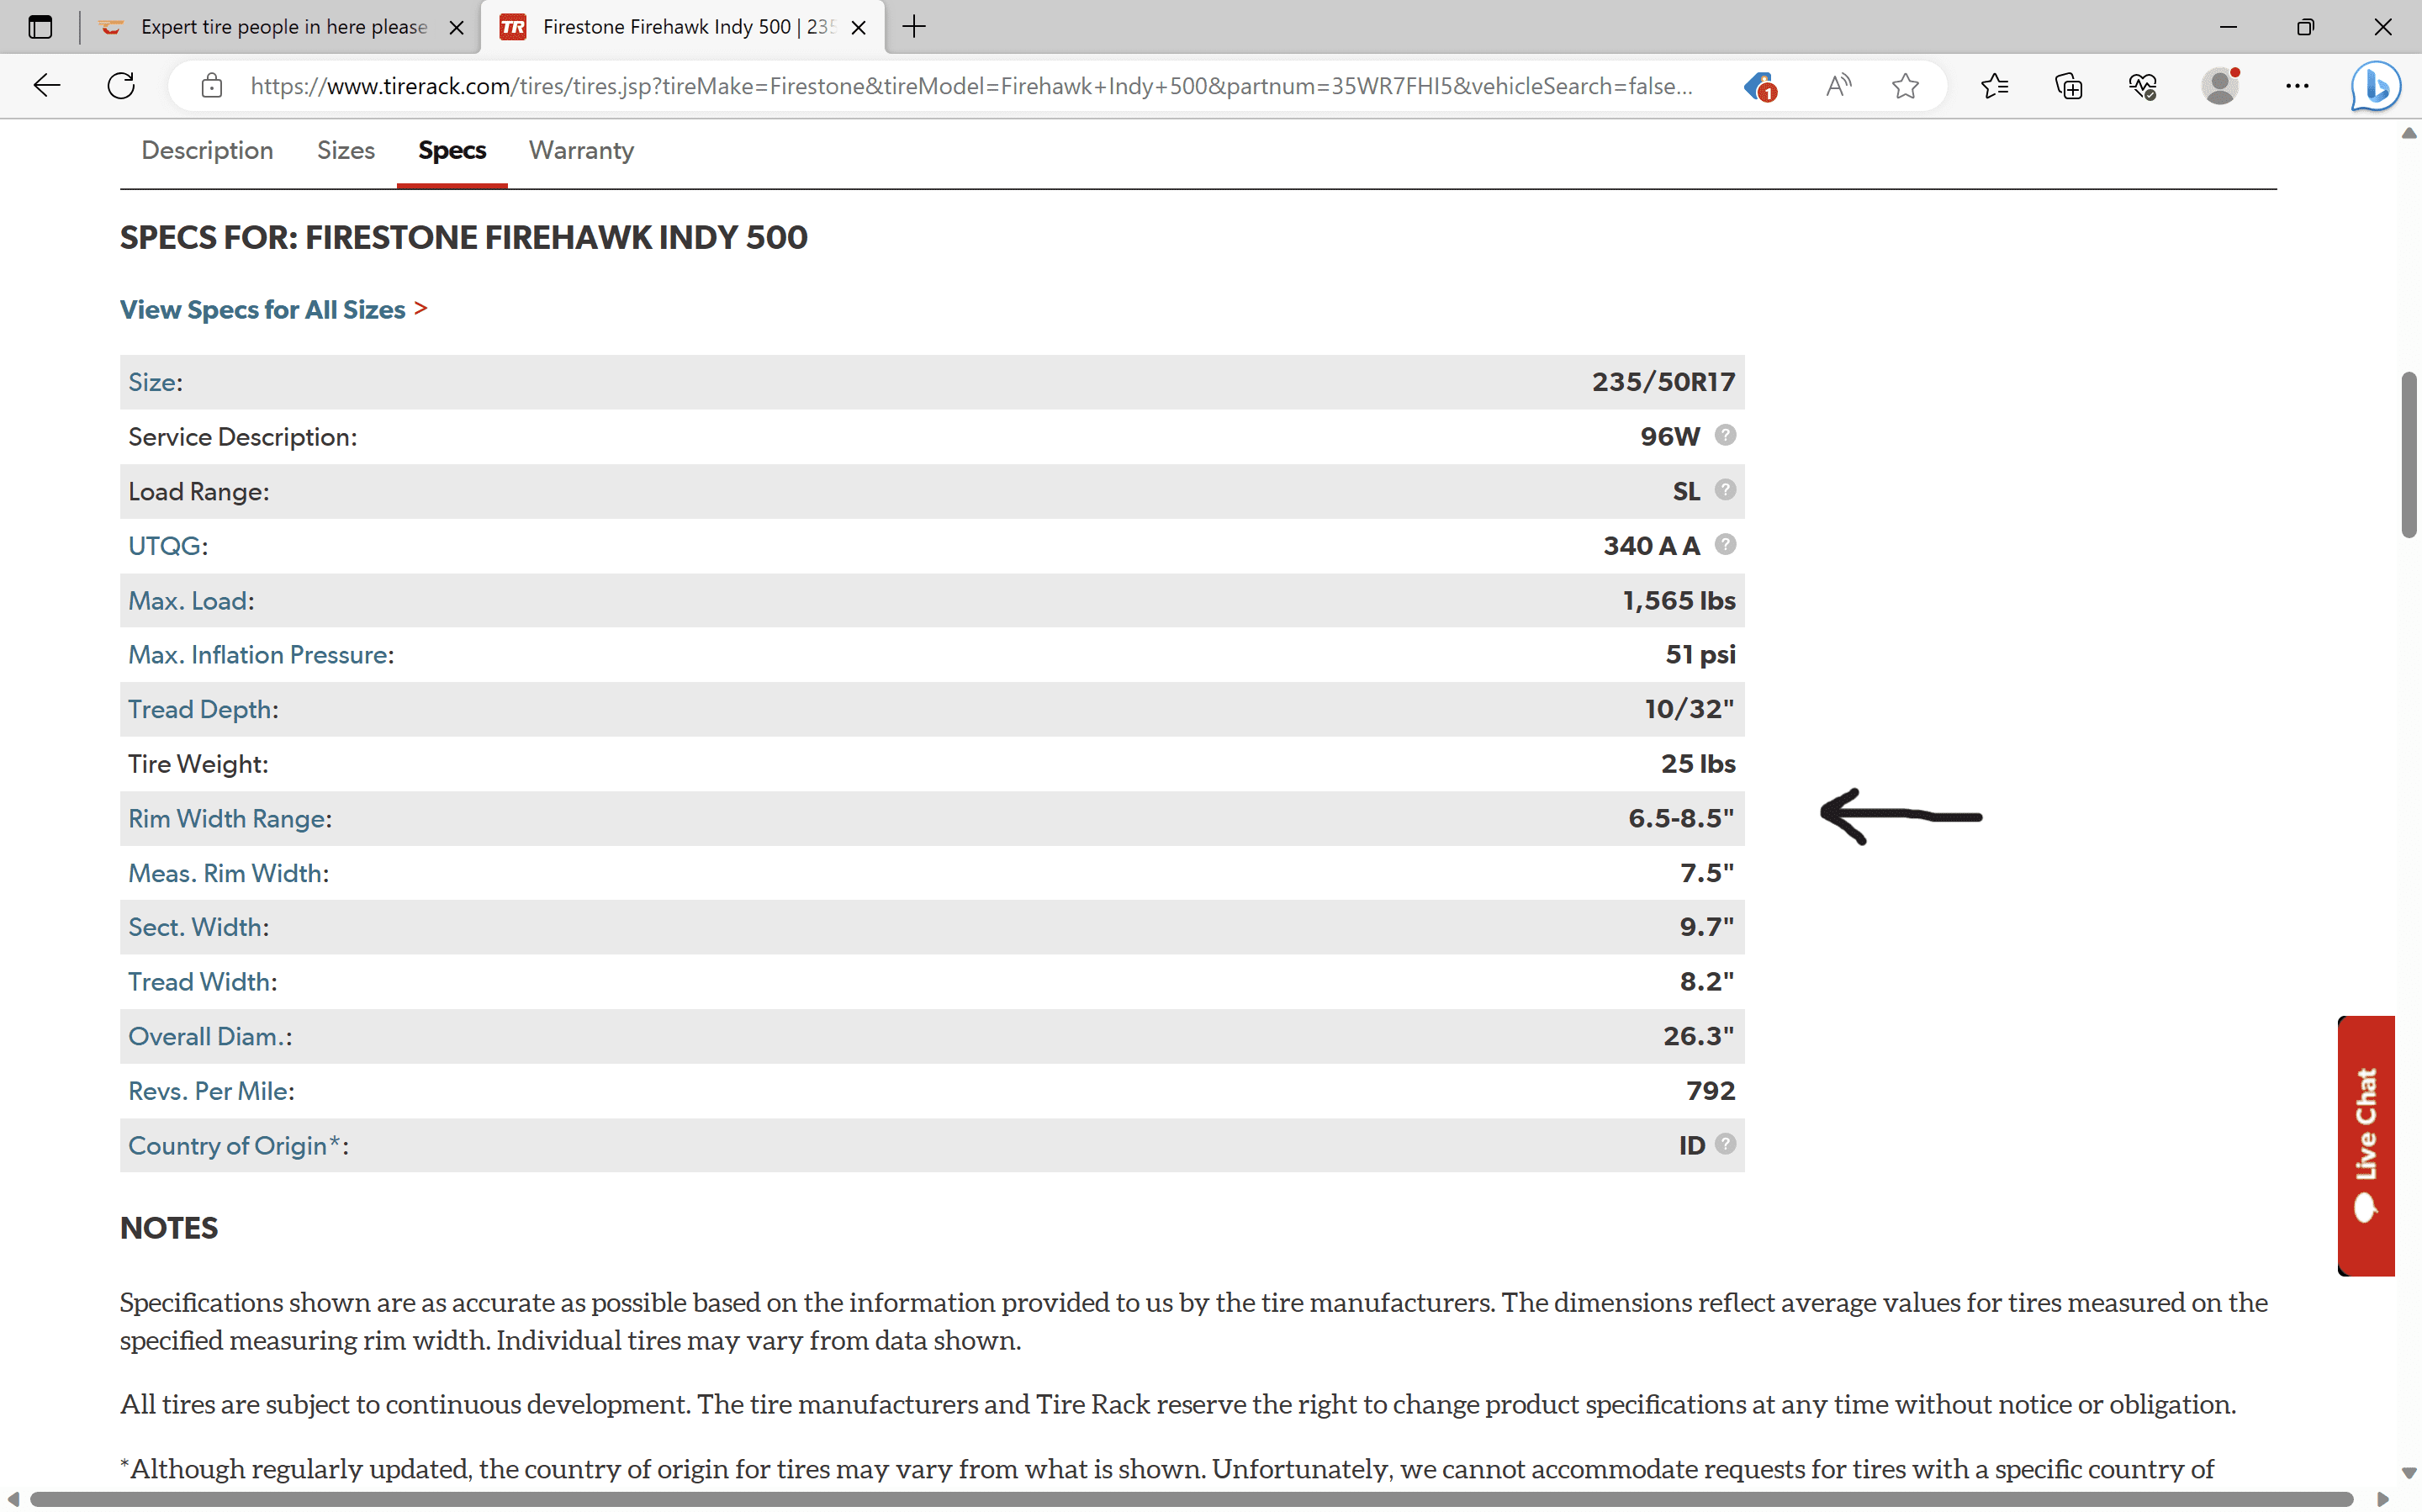Refresh the current page
Image resolution: width=2422 pixels, height=1512 pixels.
121,85
